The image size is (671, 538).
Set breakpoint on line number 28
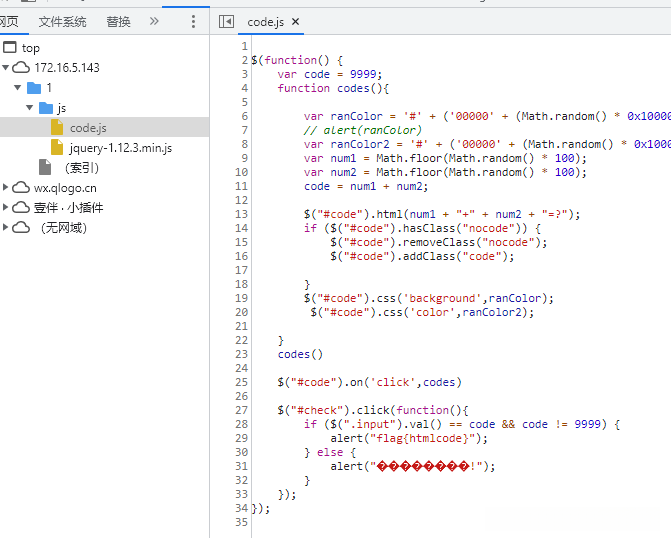pyautogui.click(x=241, y=424)
